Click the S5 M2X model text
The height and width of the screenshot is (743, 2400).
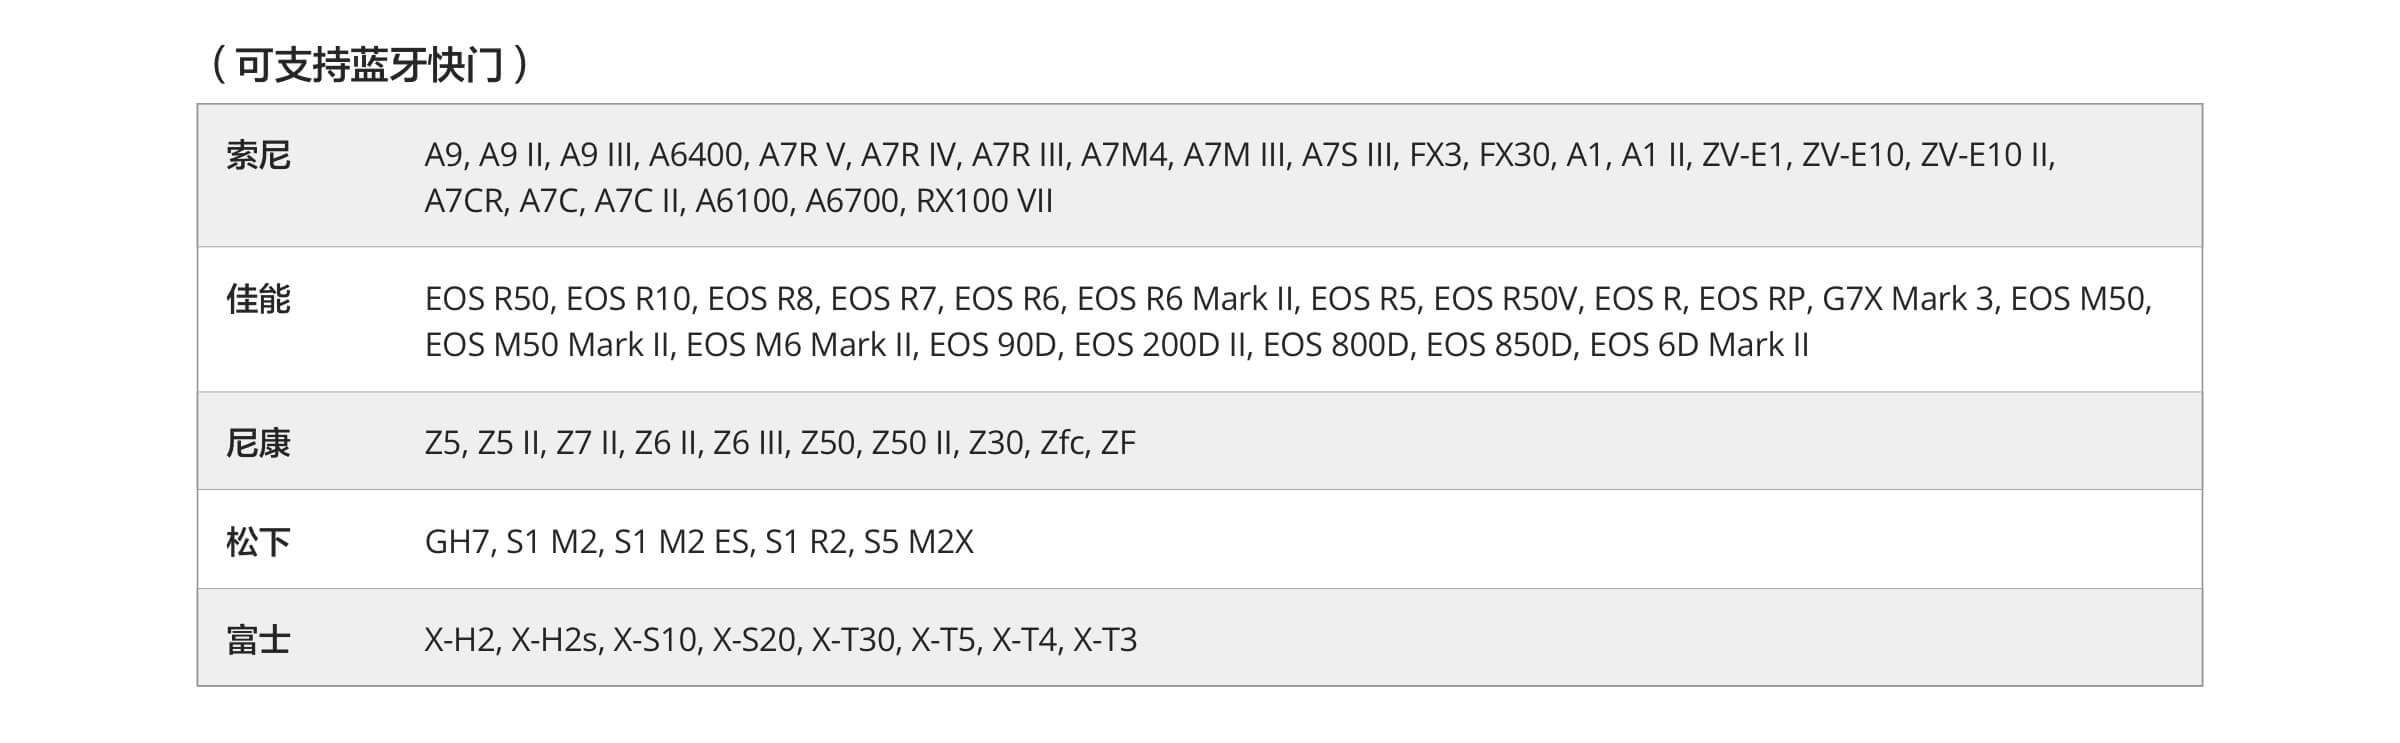[x=918, y=542]
